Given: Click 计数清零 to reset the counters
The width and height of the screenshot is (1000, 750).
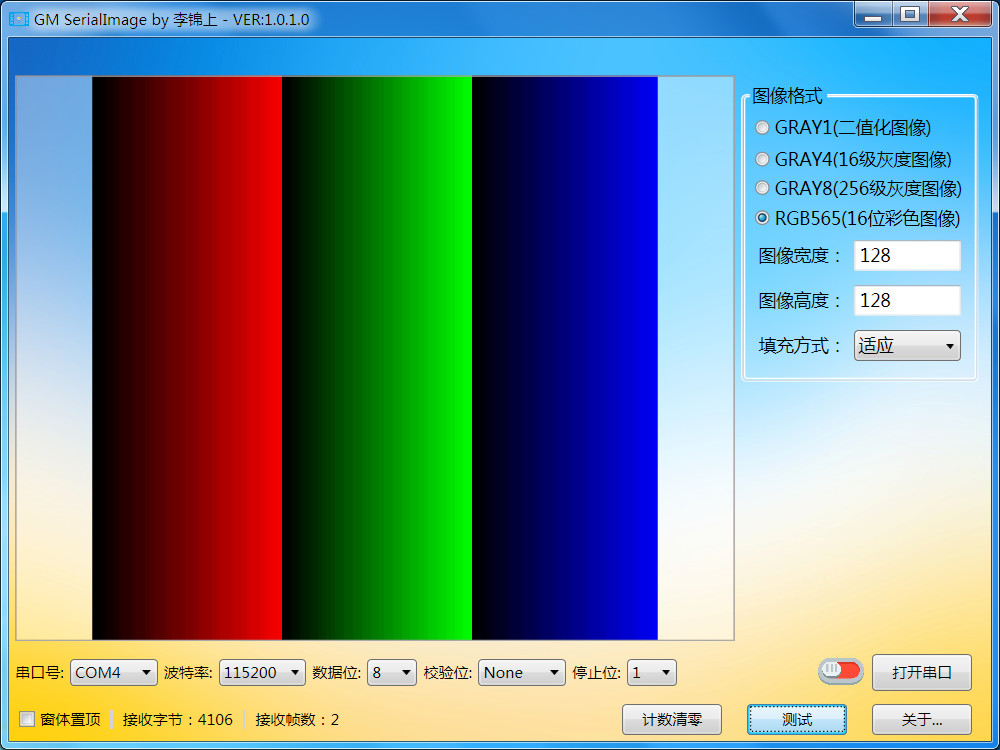Looking at the screenshot, I should click(x=672, y=719).
